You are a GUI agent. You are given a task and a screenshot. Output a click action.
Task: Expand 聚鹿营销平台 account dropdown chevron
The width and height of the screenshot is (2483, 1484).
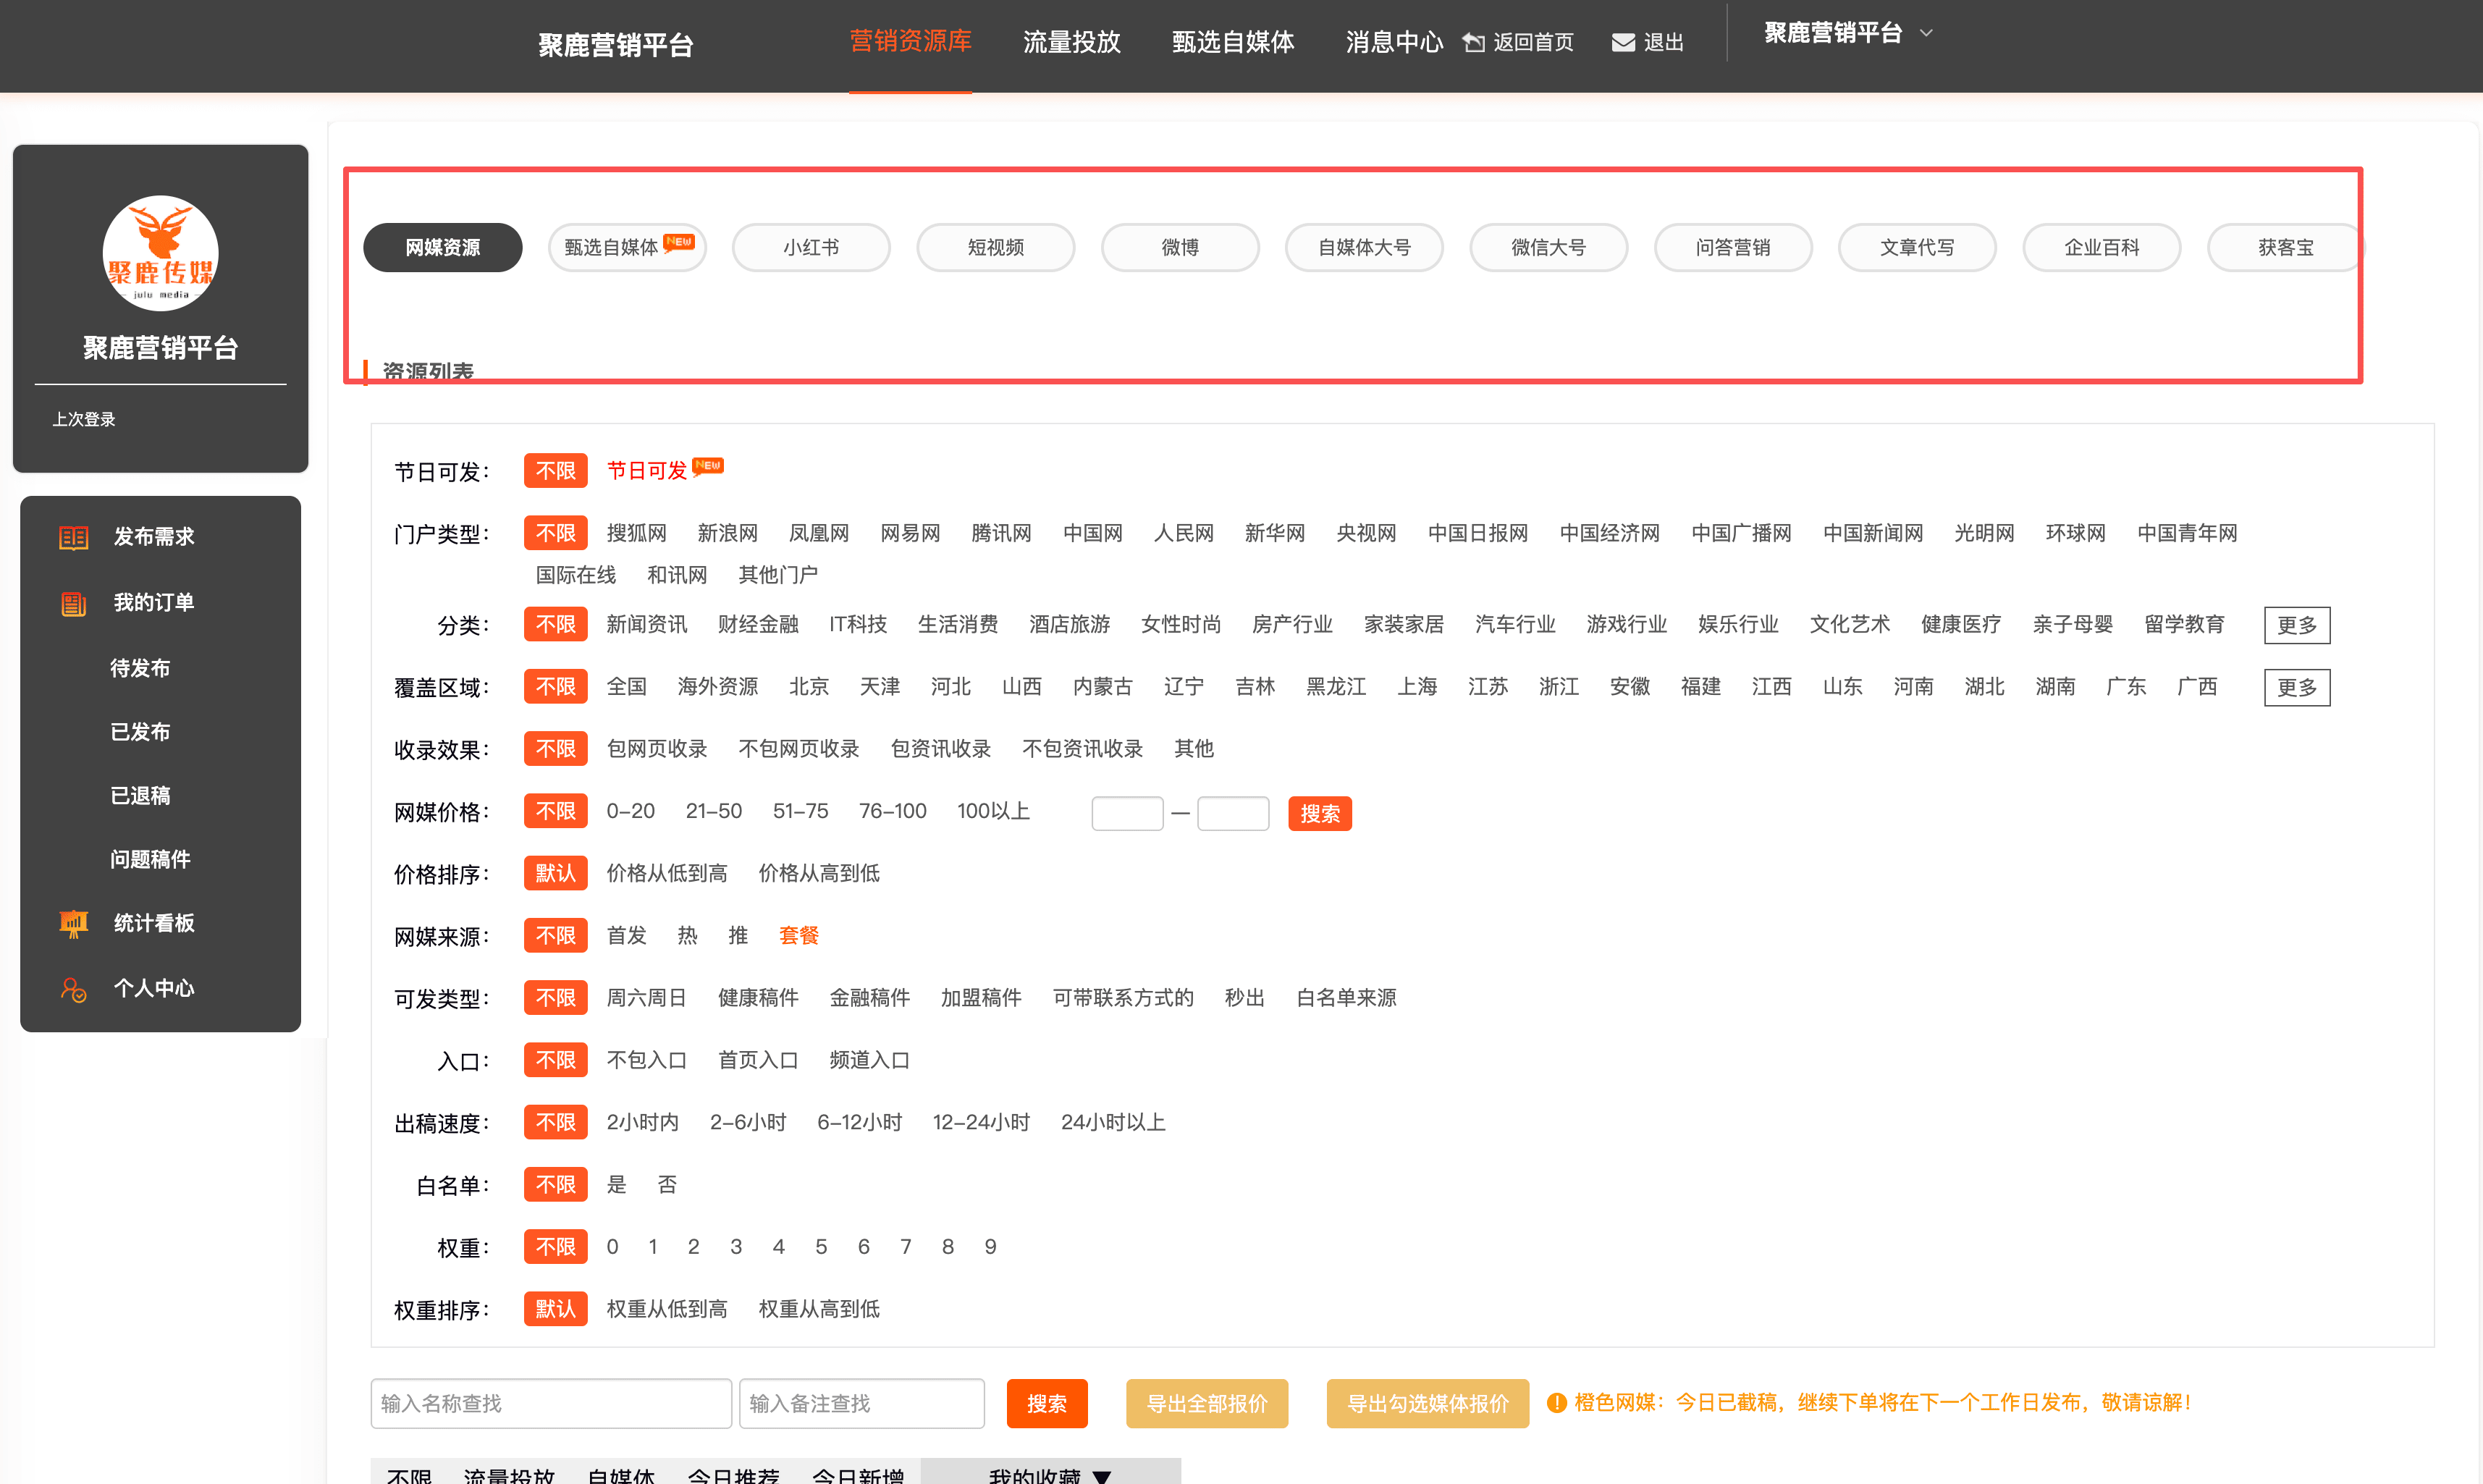tap(1926, 33)
